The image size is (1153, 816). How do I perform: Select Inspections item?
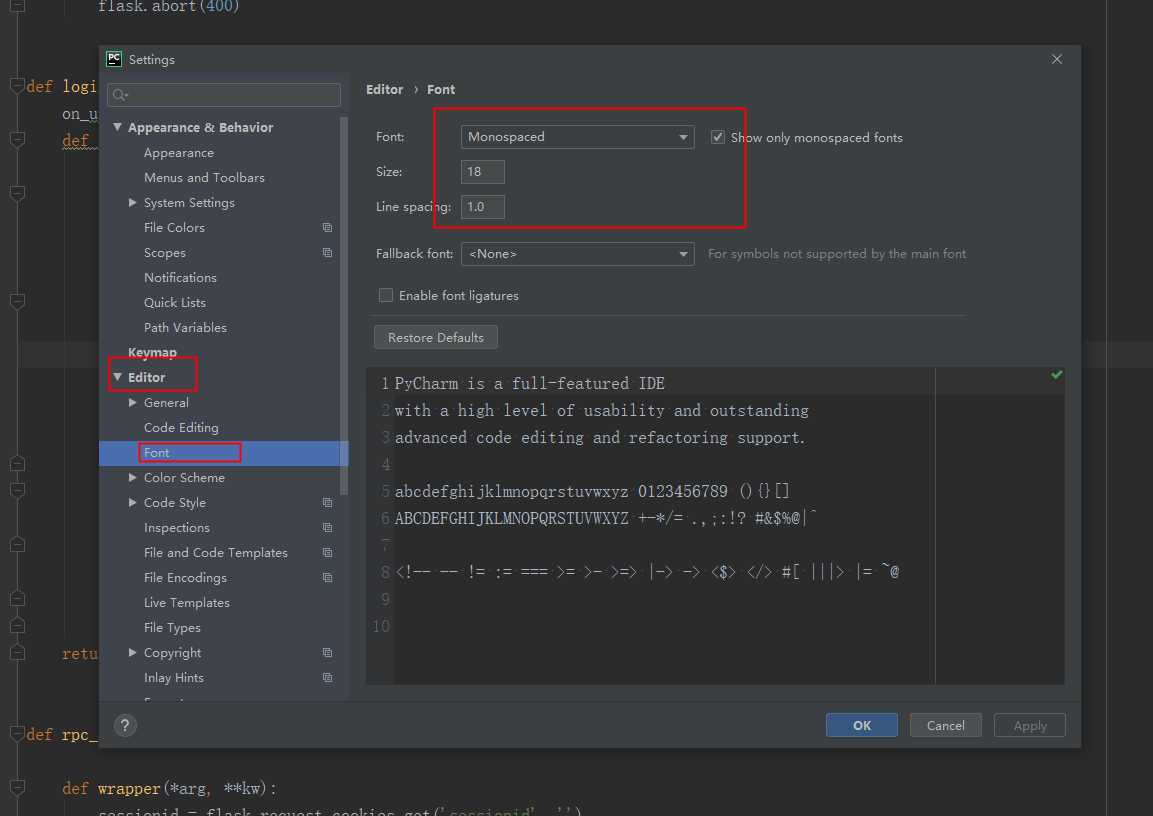tap(176, 528)
